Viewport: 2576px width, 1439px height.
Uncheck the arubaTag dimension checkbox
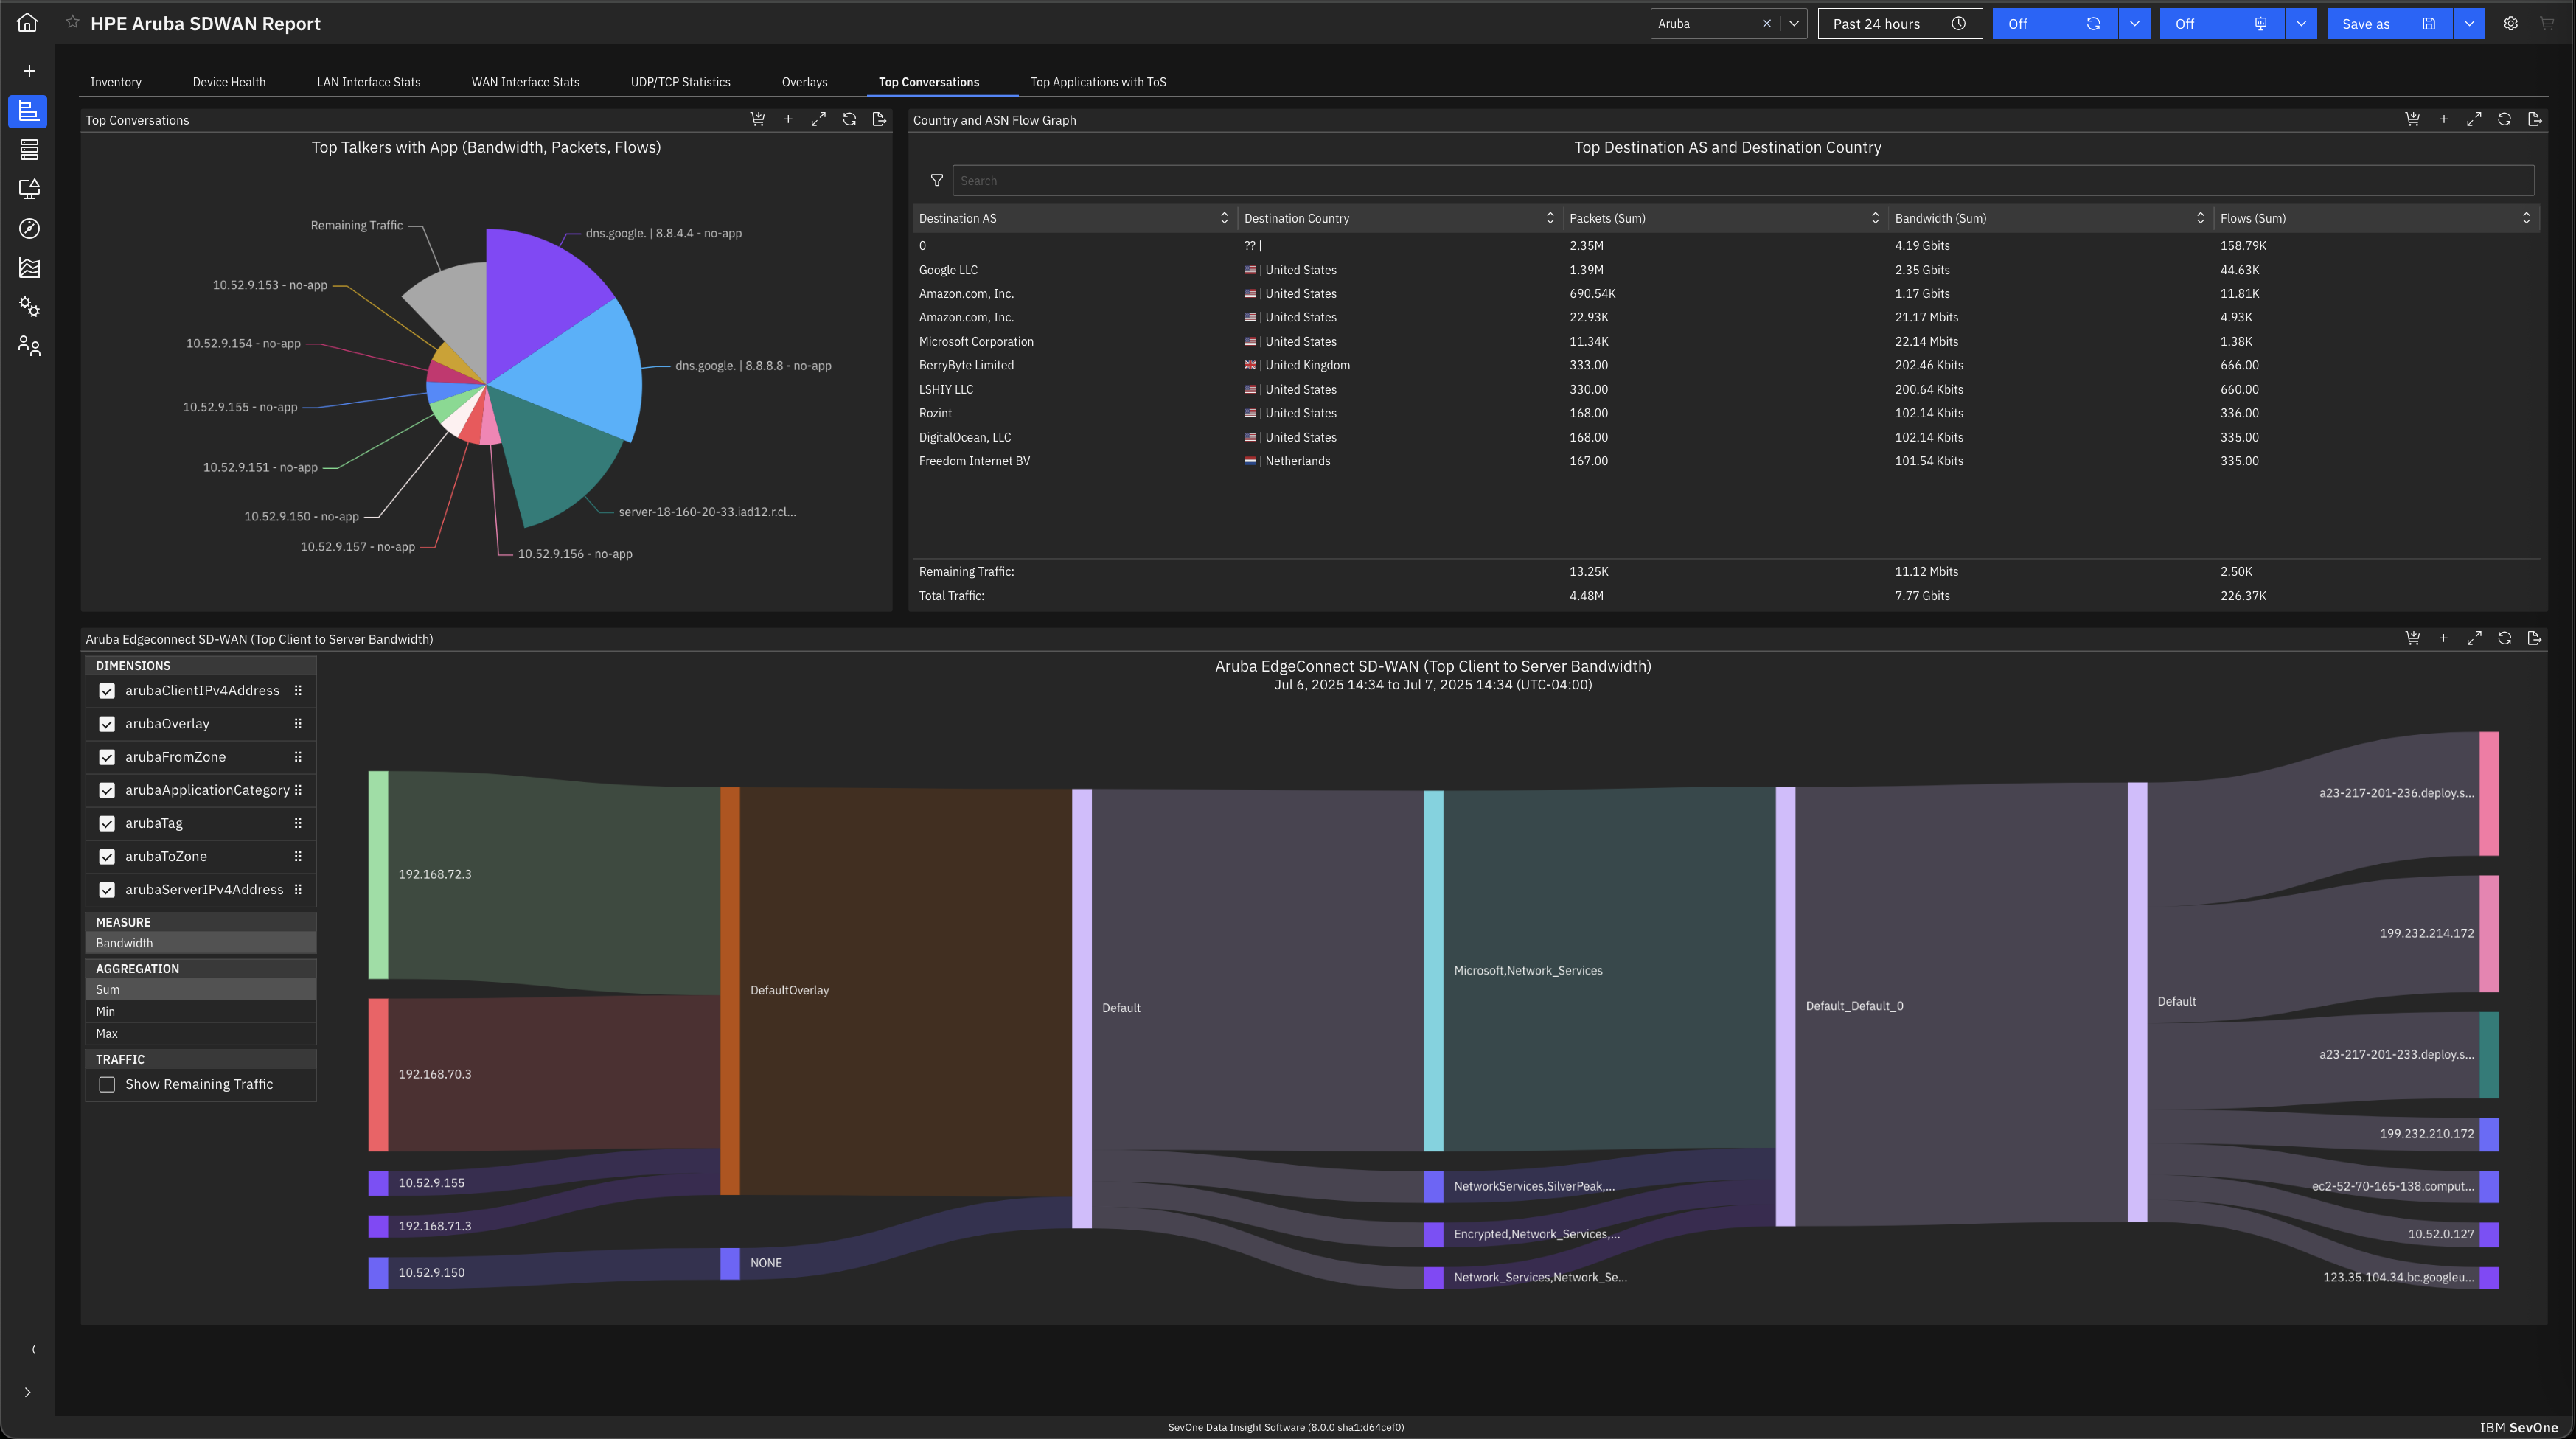pyautogui.click(x=107, y=823)
